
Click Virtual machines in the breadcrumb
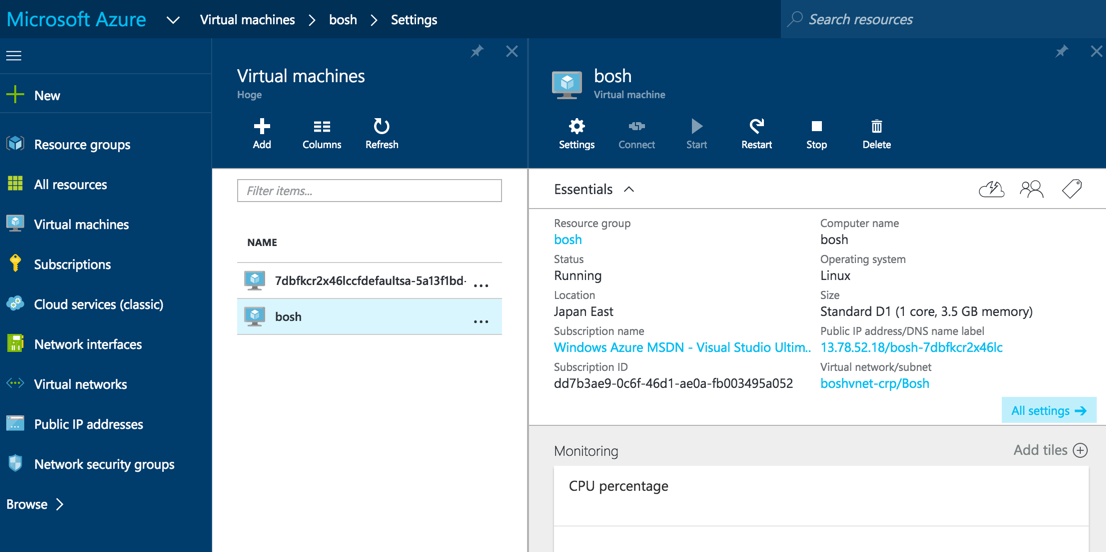pyautogui.click(x=248, y=20)
